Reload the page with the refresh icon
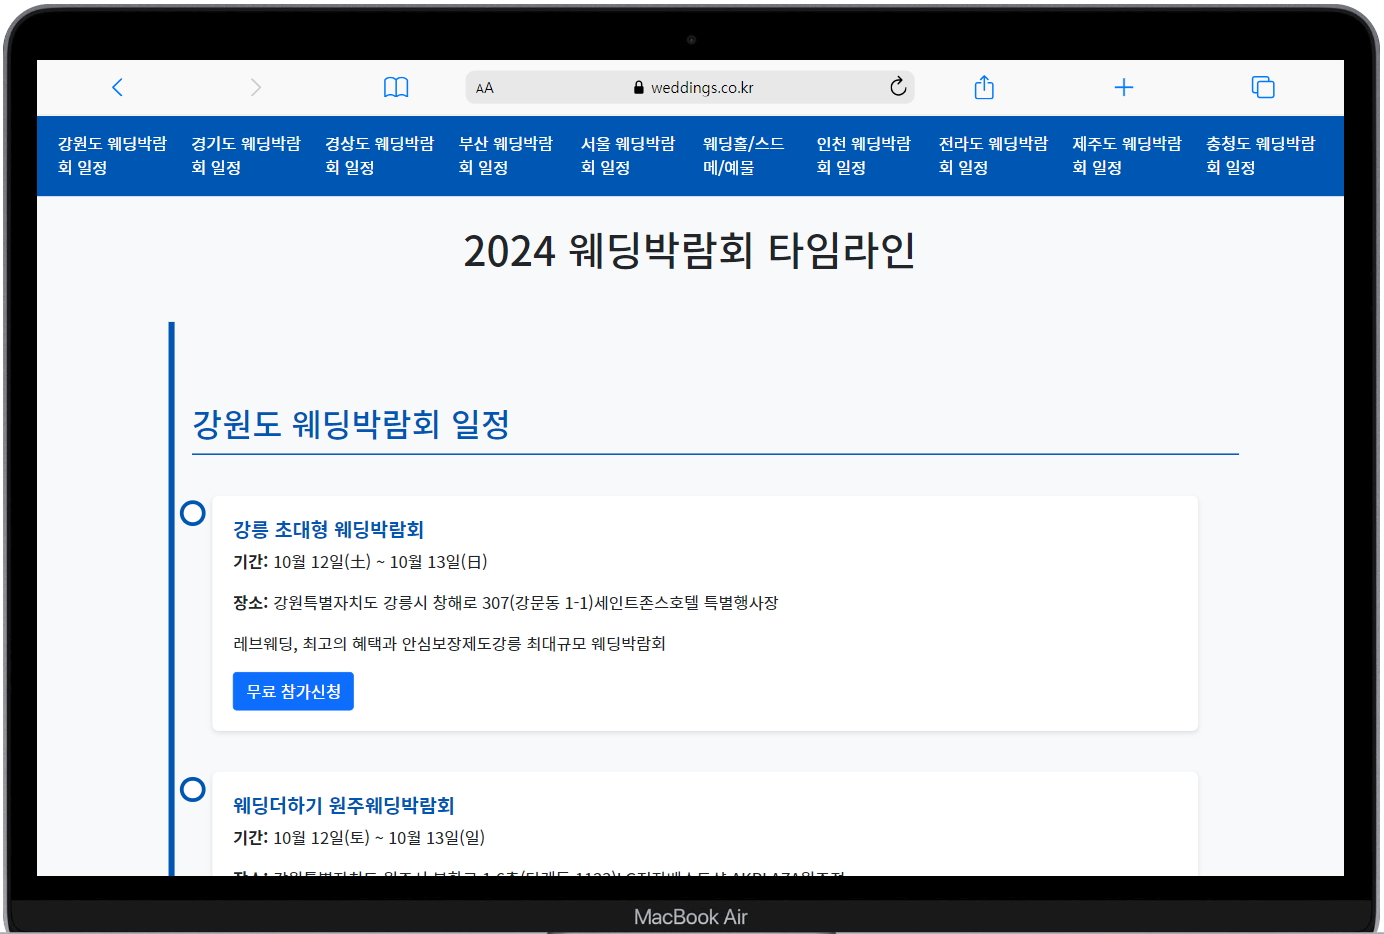 898,87
